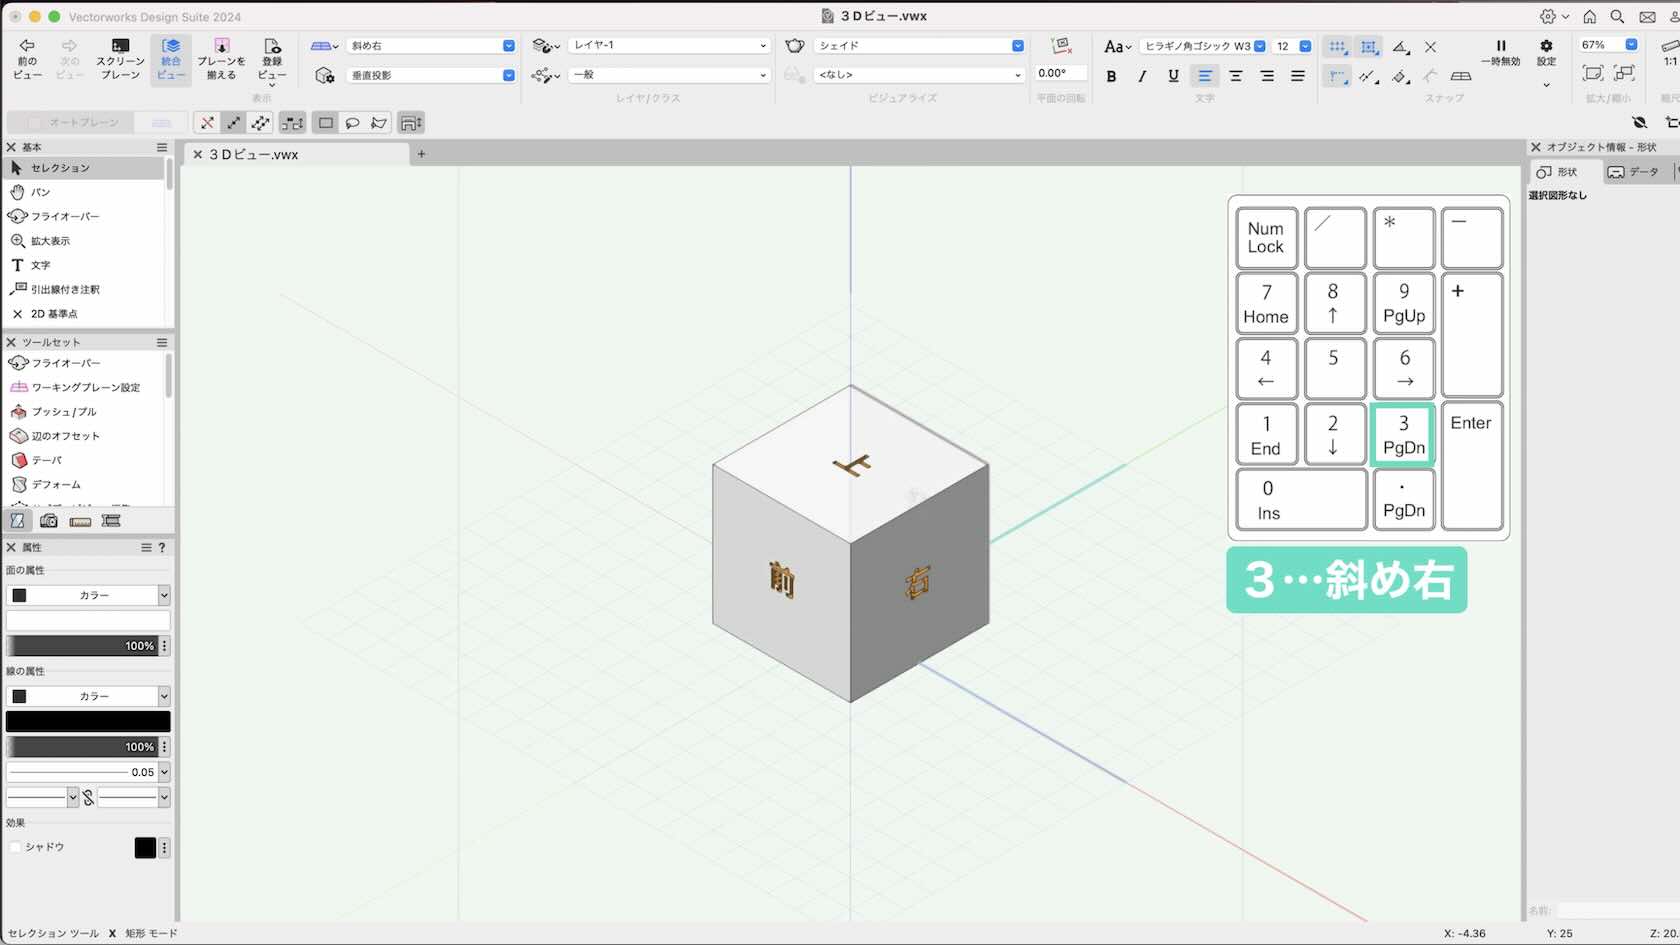
Task: Select the Selection tool (セレクション)
Action: (x=85, y=168)
